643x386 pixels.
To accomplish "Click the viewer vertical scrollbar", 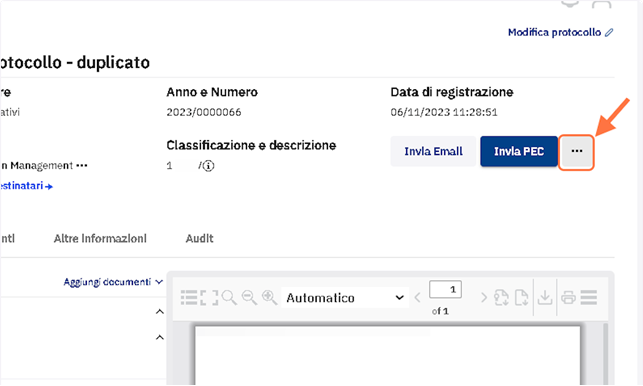I will [x=605, y=354].
